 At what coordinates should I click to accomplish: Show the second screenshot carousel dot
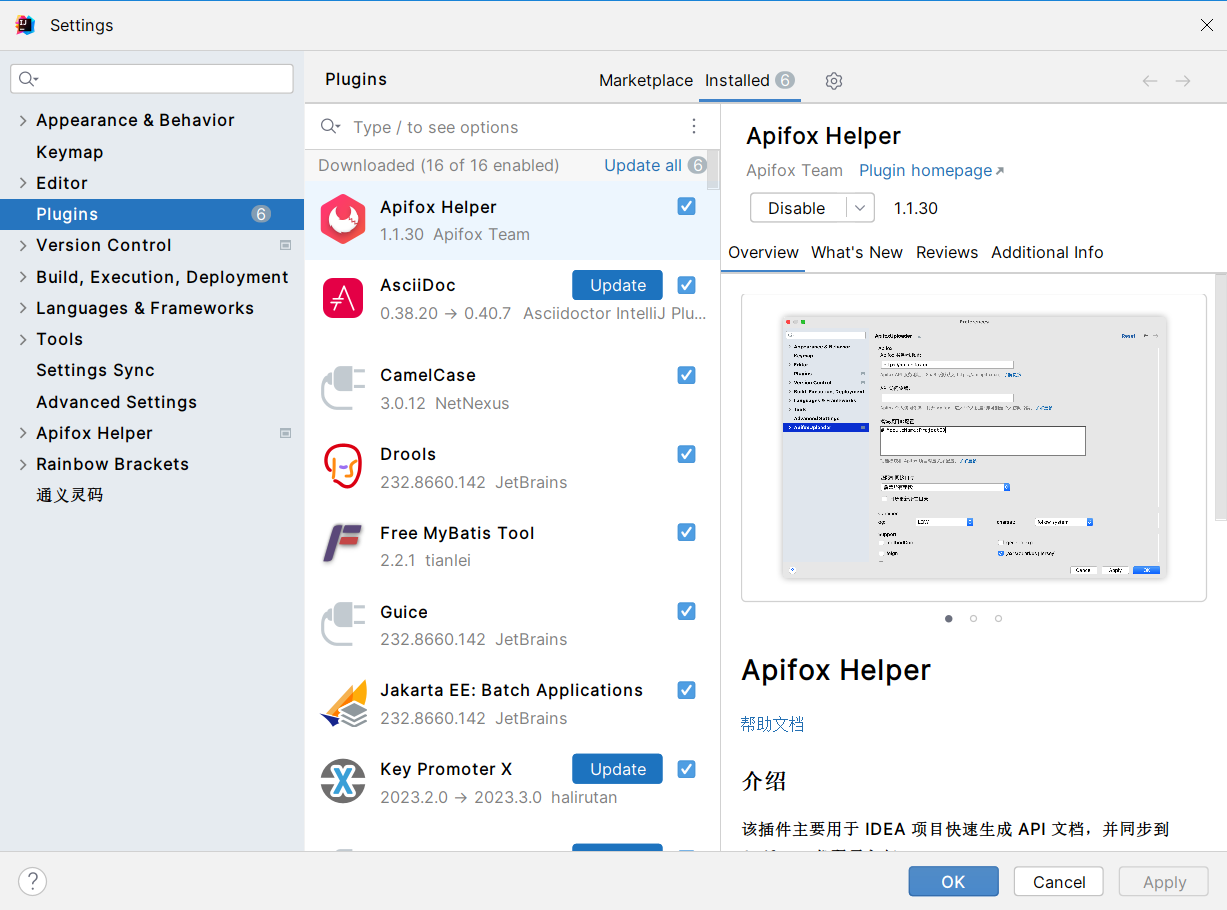point(973,618)
